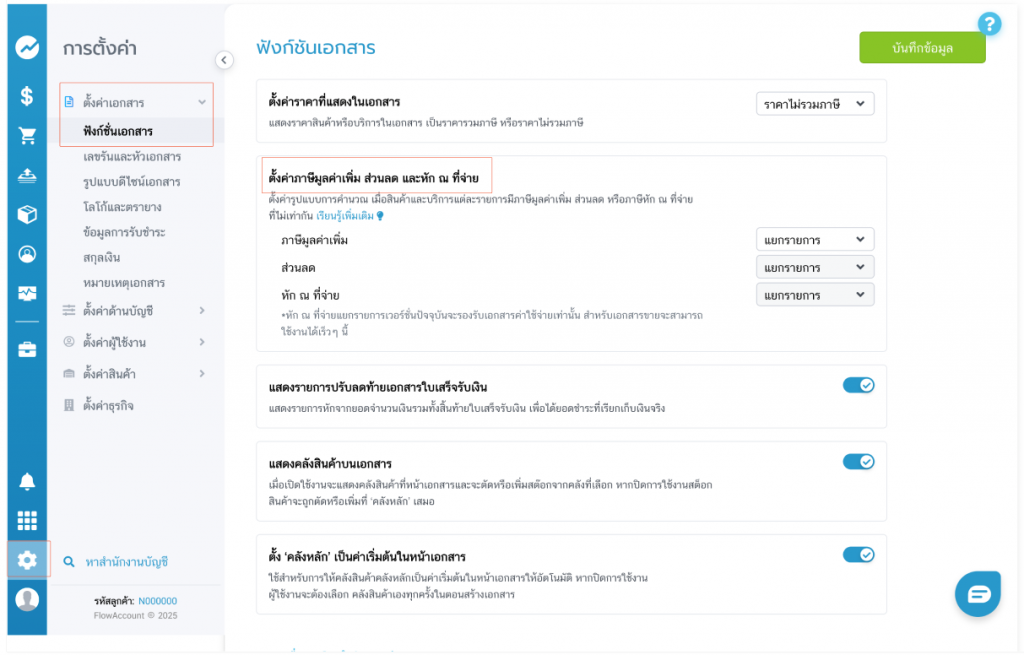This screenshot has width=1024, height=655.
Task: Open the notifications bell icon
Action: 27,482
